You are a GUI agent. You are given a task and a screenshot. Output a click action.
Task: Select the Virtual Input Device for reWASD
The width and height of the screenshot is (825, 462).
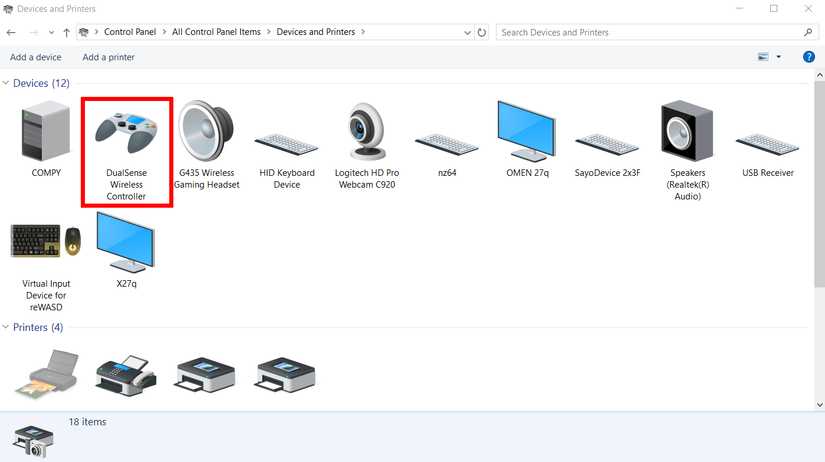tap(46, 245)
